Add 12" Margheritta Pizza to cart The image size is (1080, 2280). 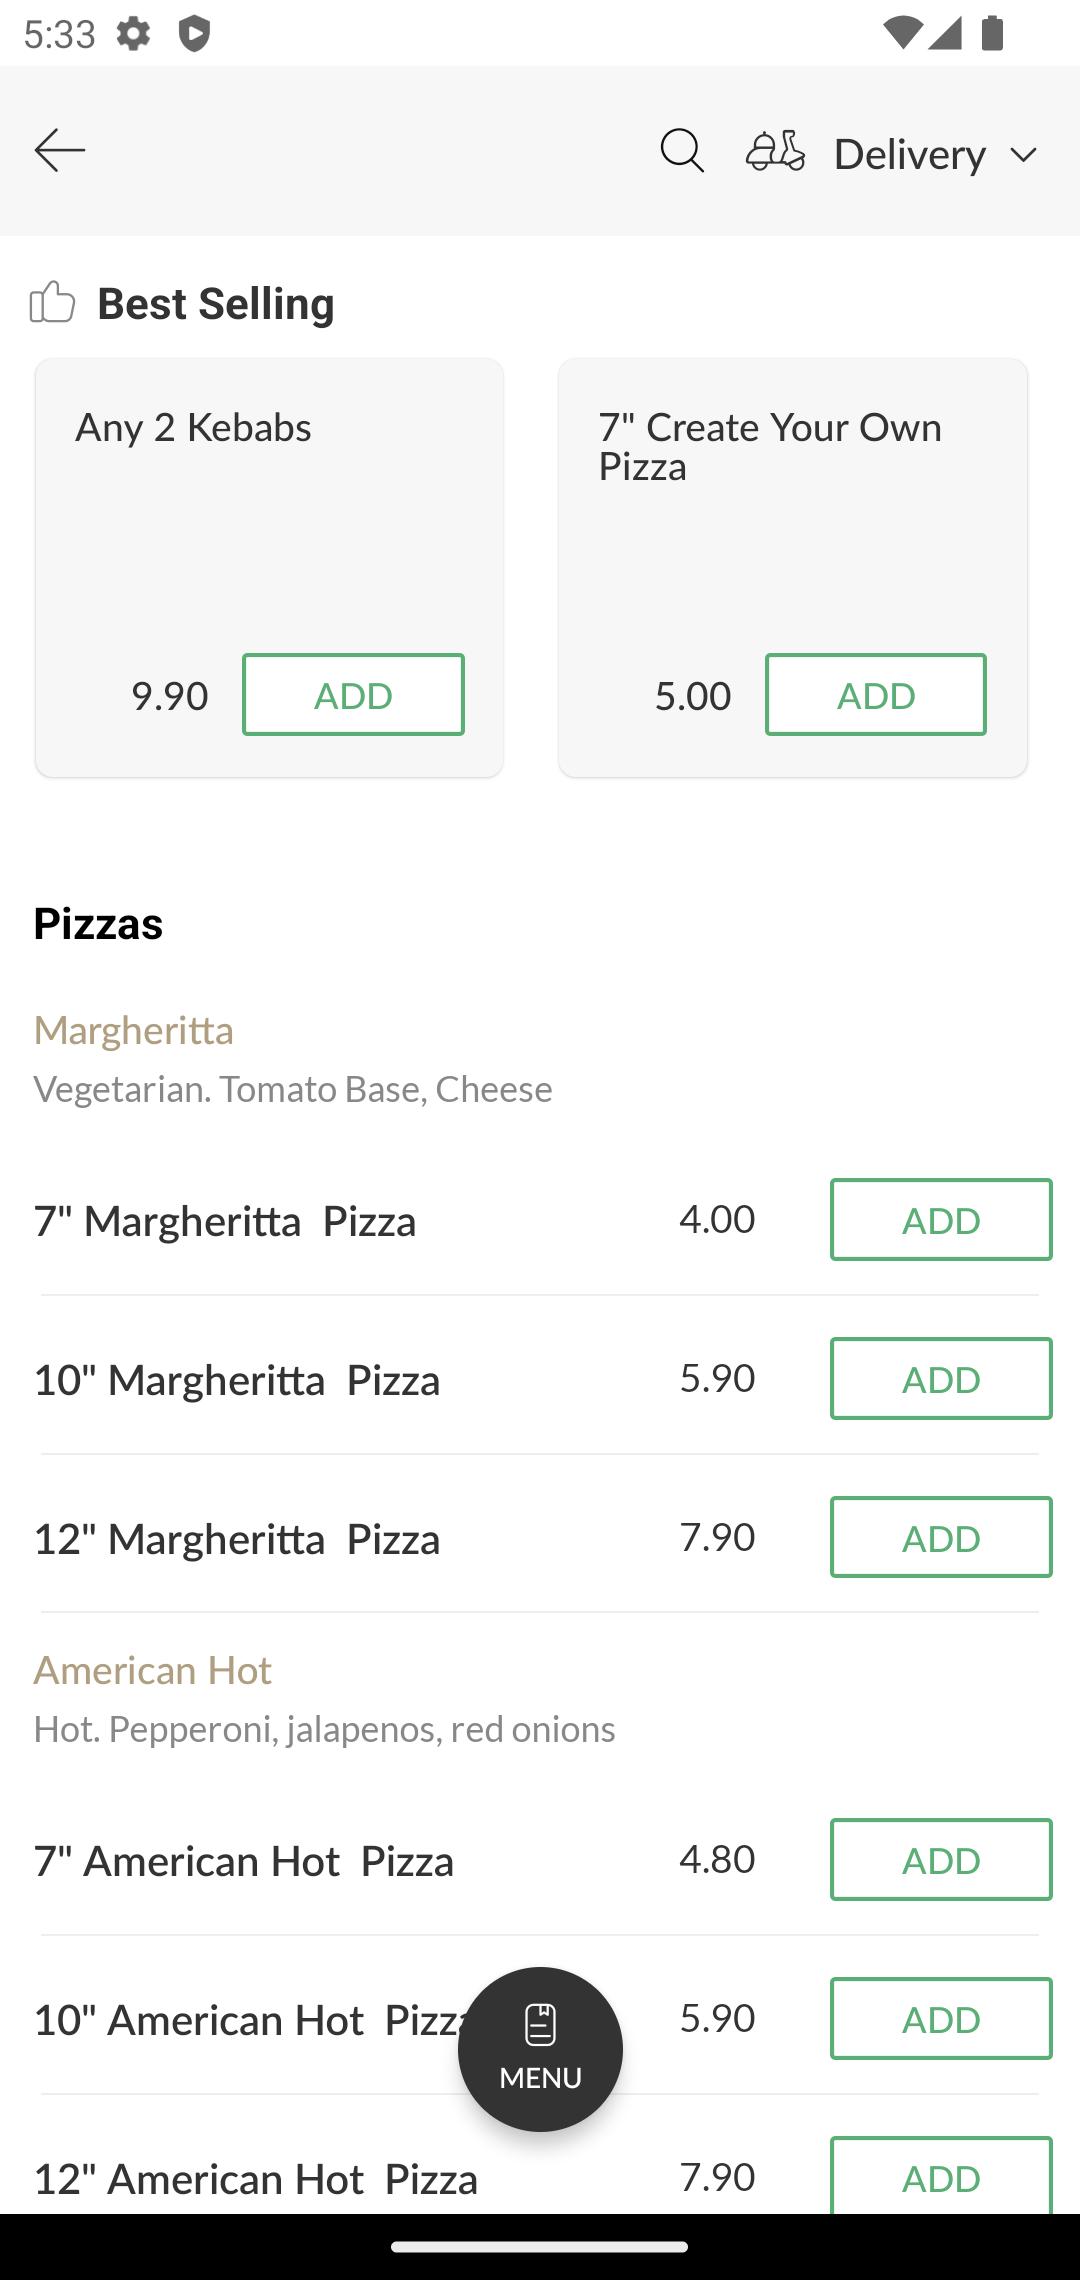[941, 1537]
